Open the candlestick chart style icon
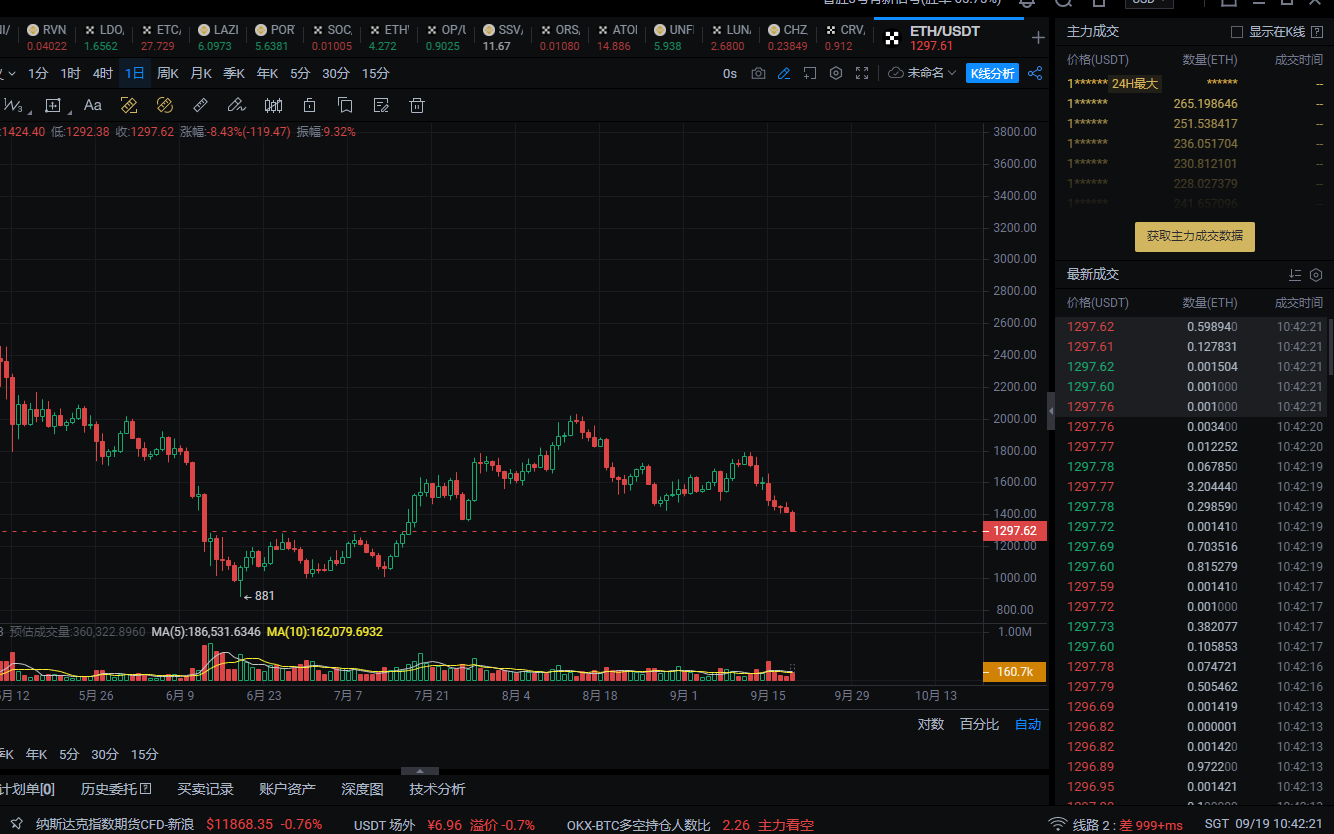 (273, 105)
